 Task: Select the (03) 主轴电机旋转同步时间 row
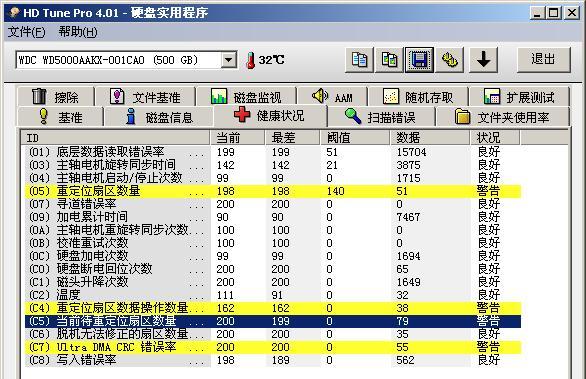273,165
